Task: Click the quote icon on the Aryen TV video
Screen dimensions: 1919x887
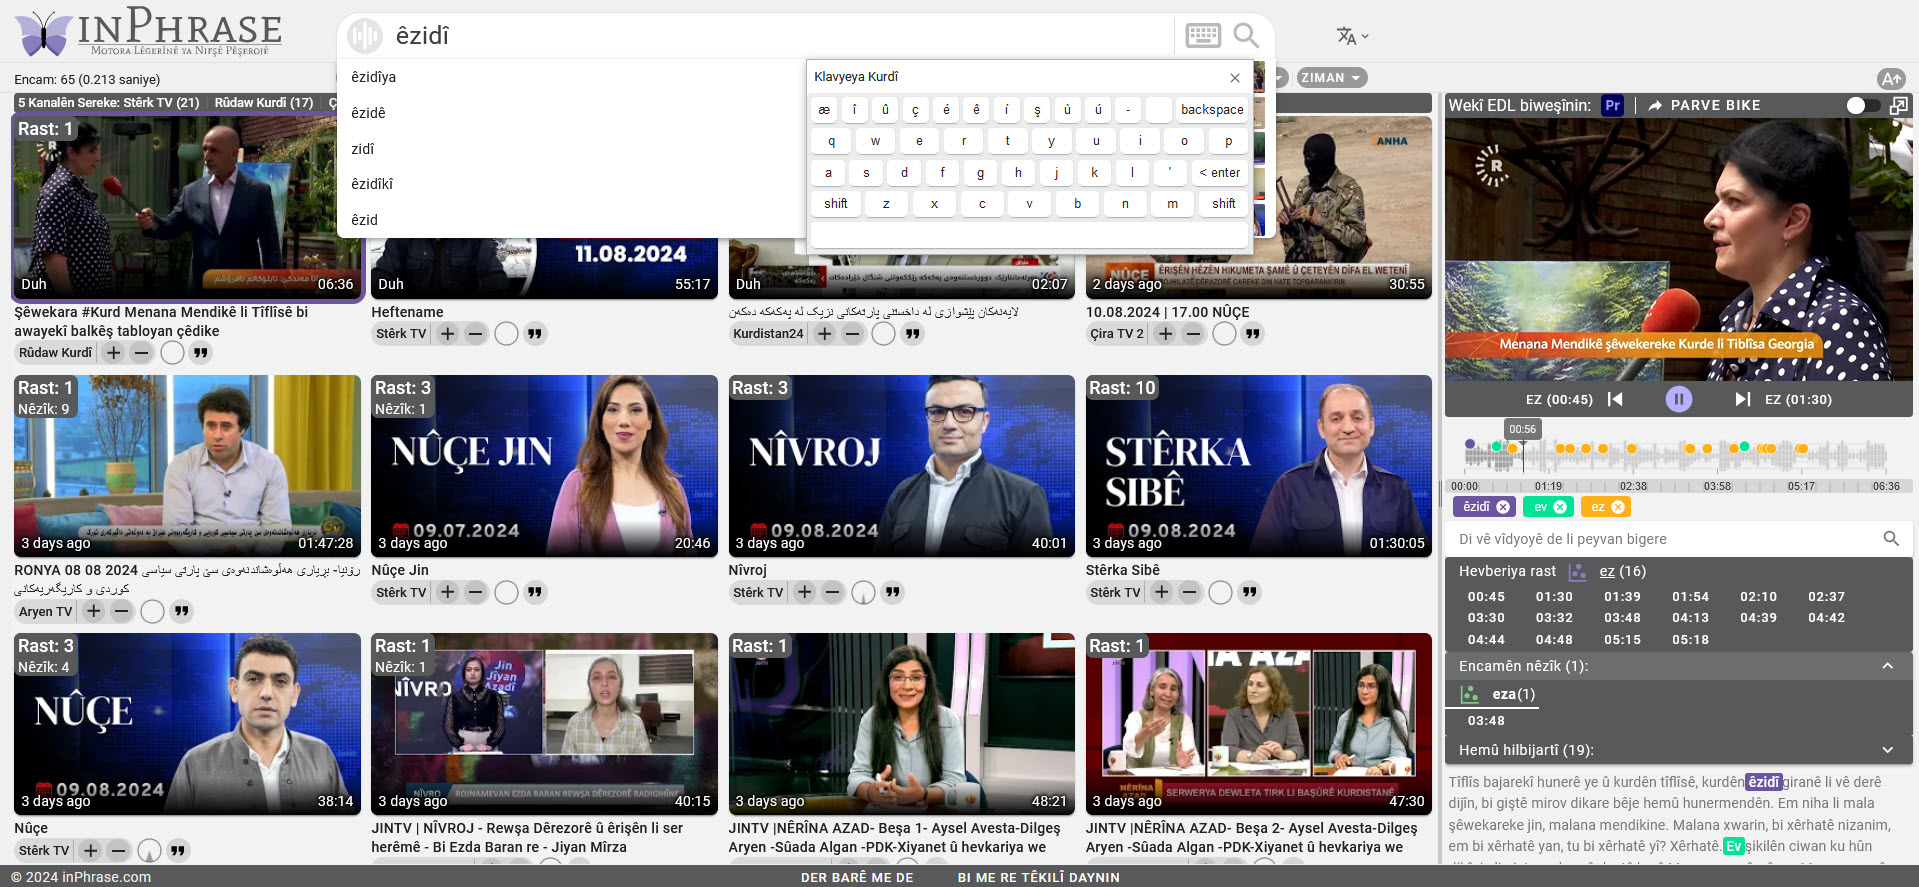Action: tap(181, 611)
